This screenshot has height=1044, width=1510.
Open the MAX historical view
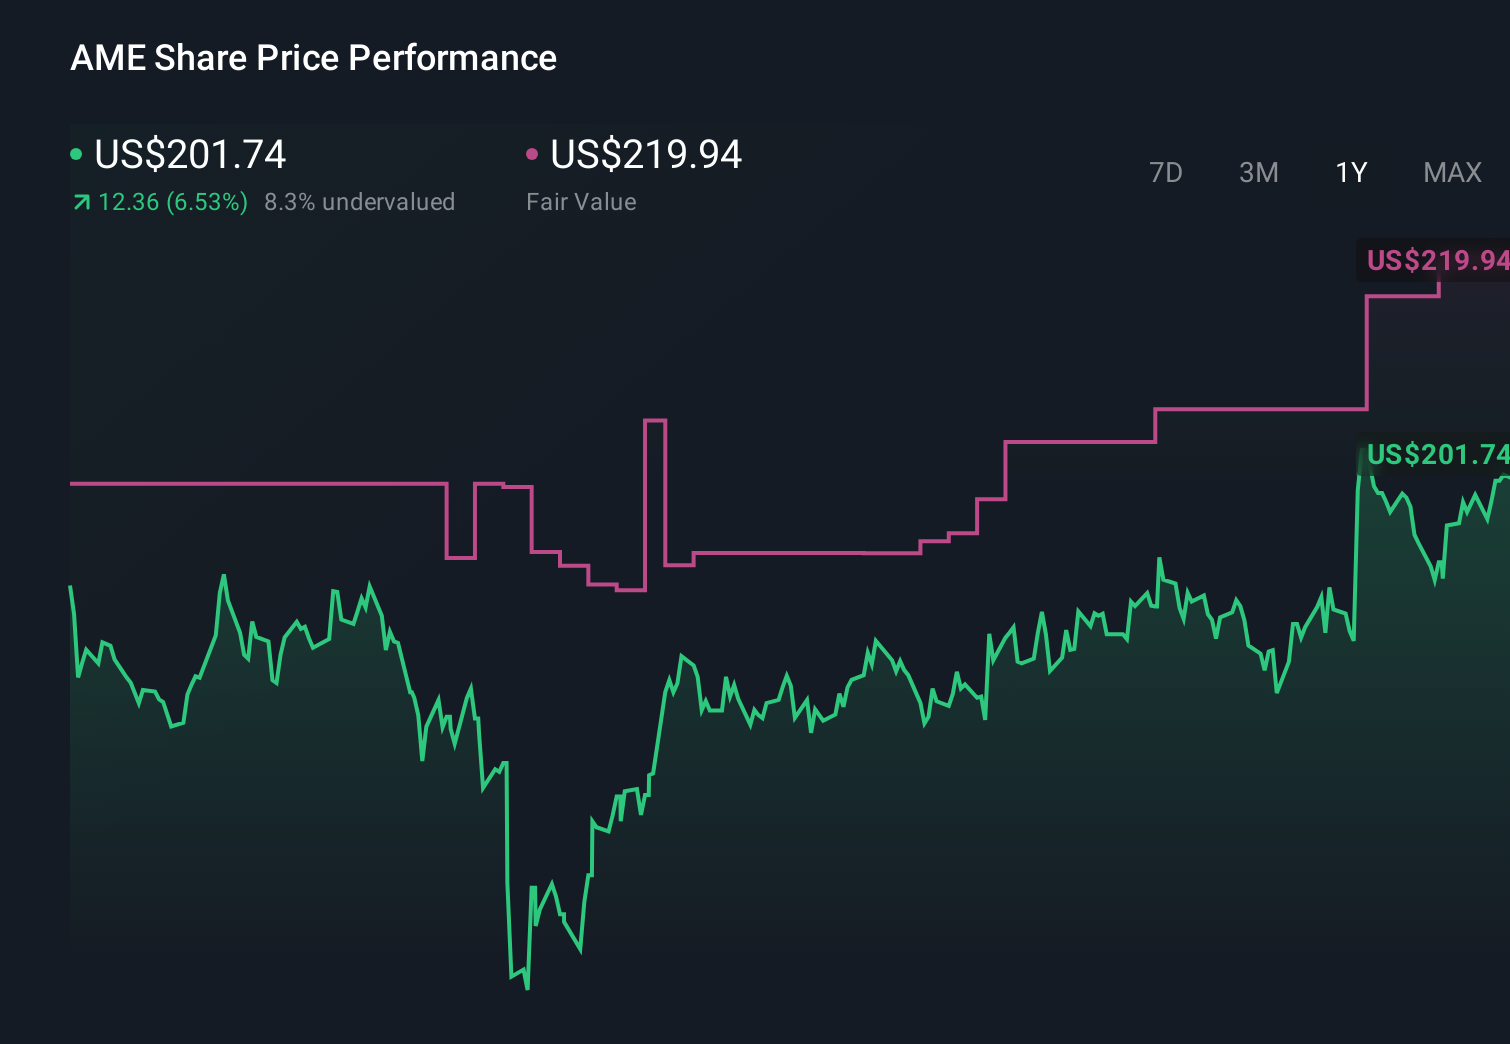(1451, 172)
